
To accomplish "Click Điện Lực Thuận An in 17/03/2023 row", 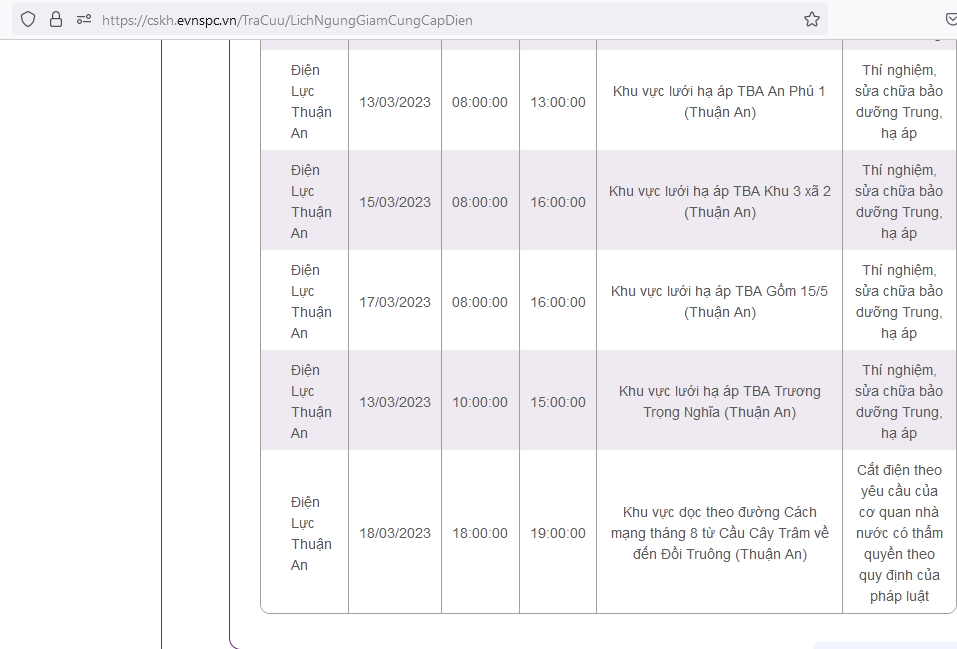I will point(311,302).
